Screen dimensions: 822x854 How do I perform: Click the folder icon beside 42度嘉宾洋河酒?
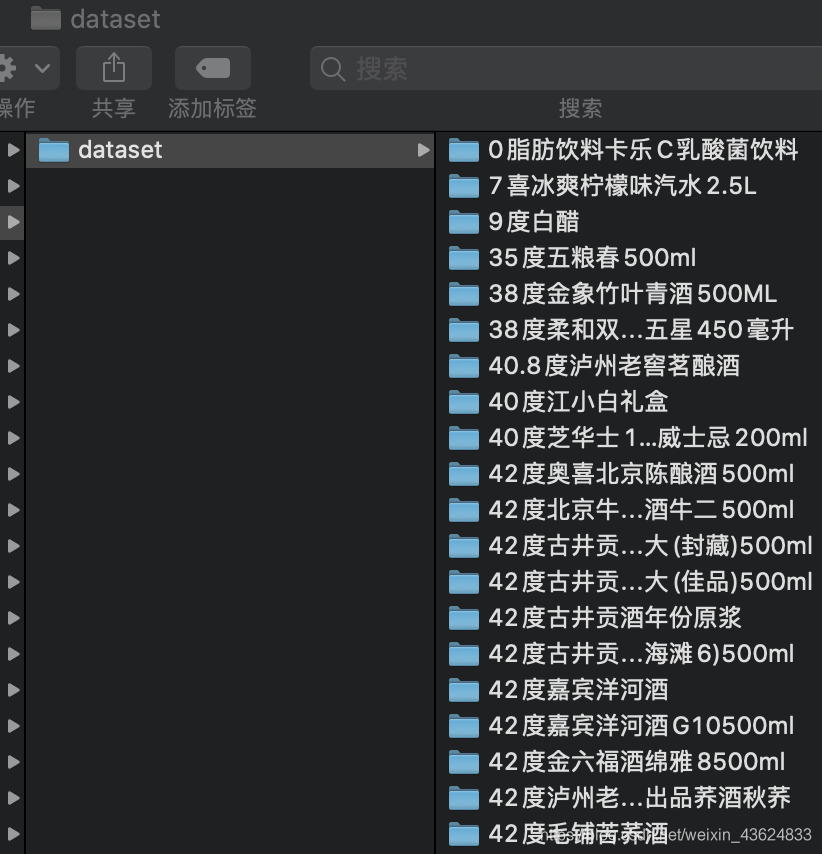click(464, 690)
